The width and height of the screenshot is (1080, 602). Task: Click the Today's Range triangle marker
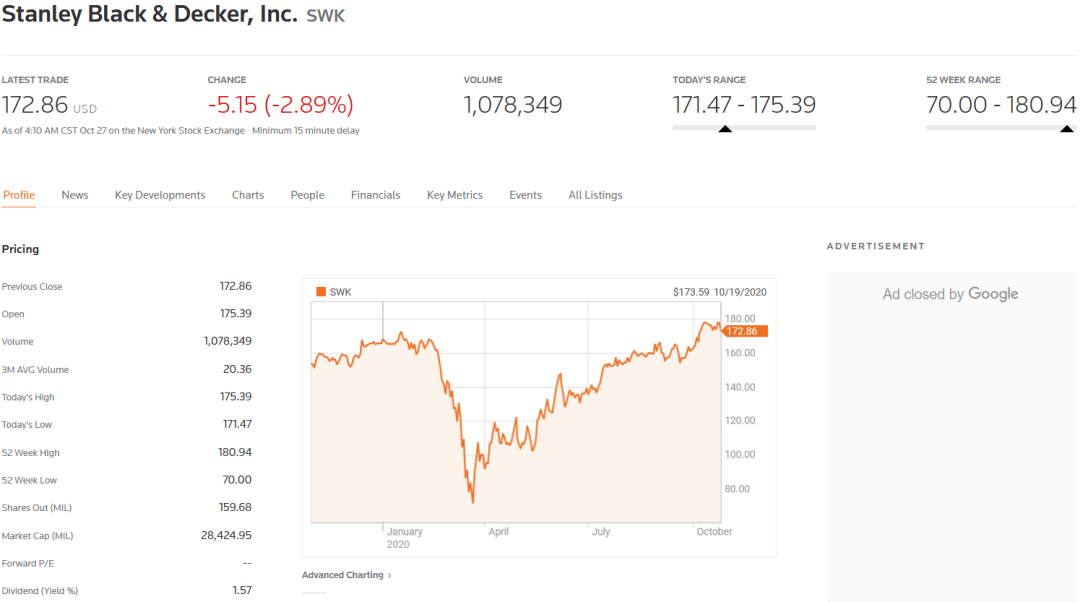[x=725, y=129]
